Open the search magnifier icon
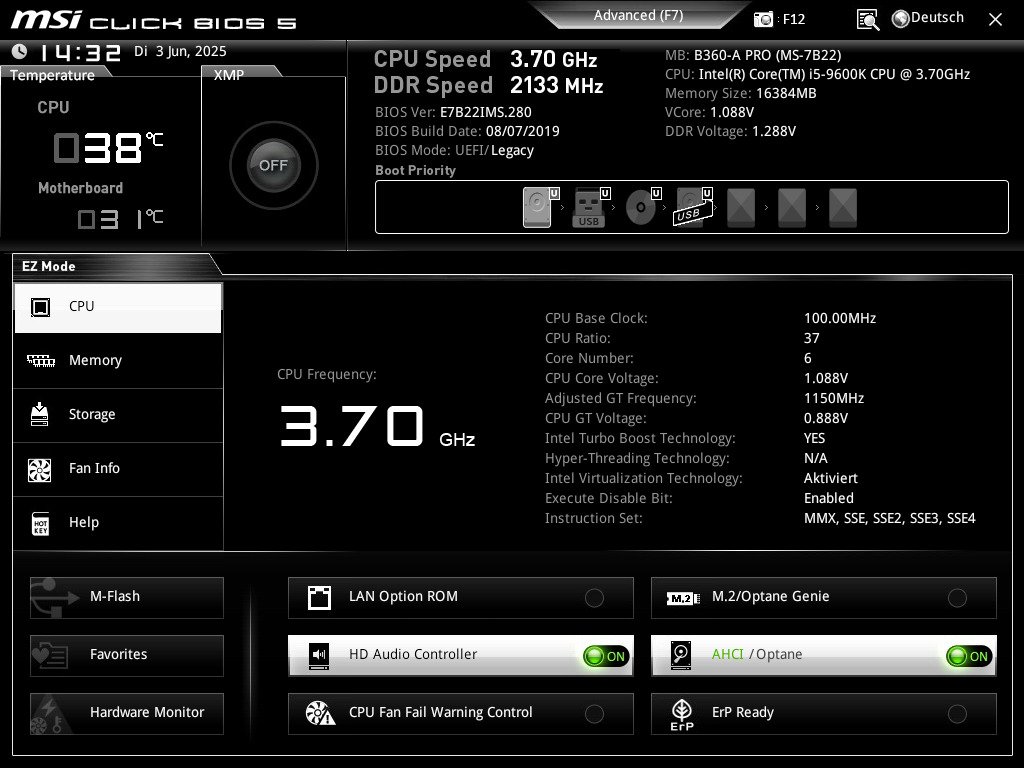Screen dimensions: 1024x768 coord(867,20)
